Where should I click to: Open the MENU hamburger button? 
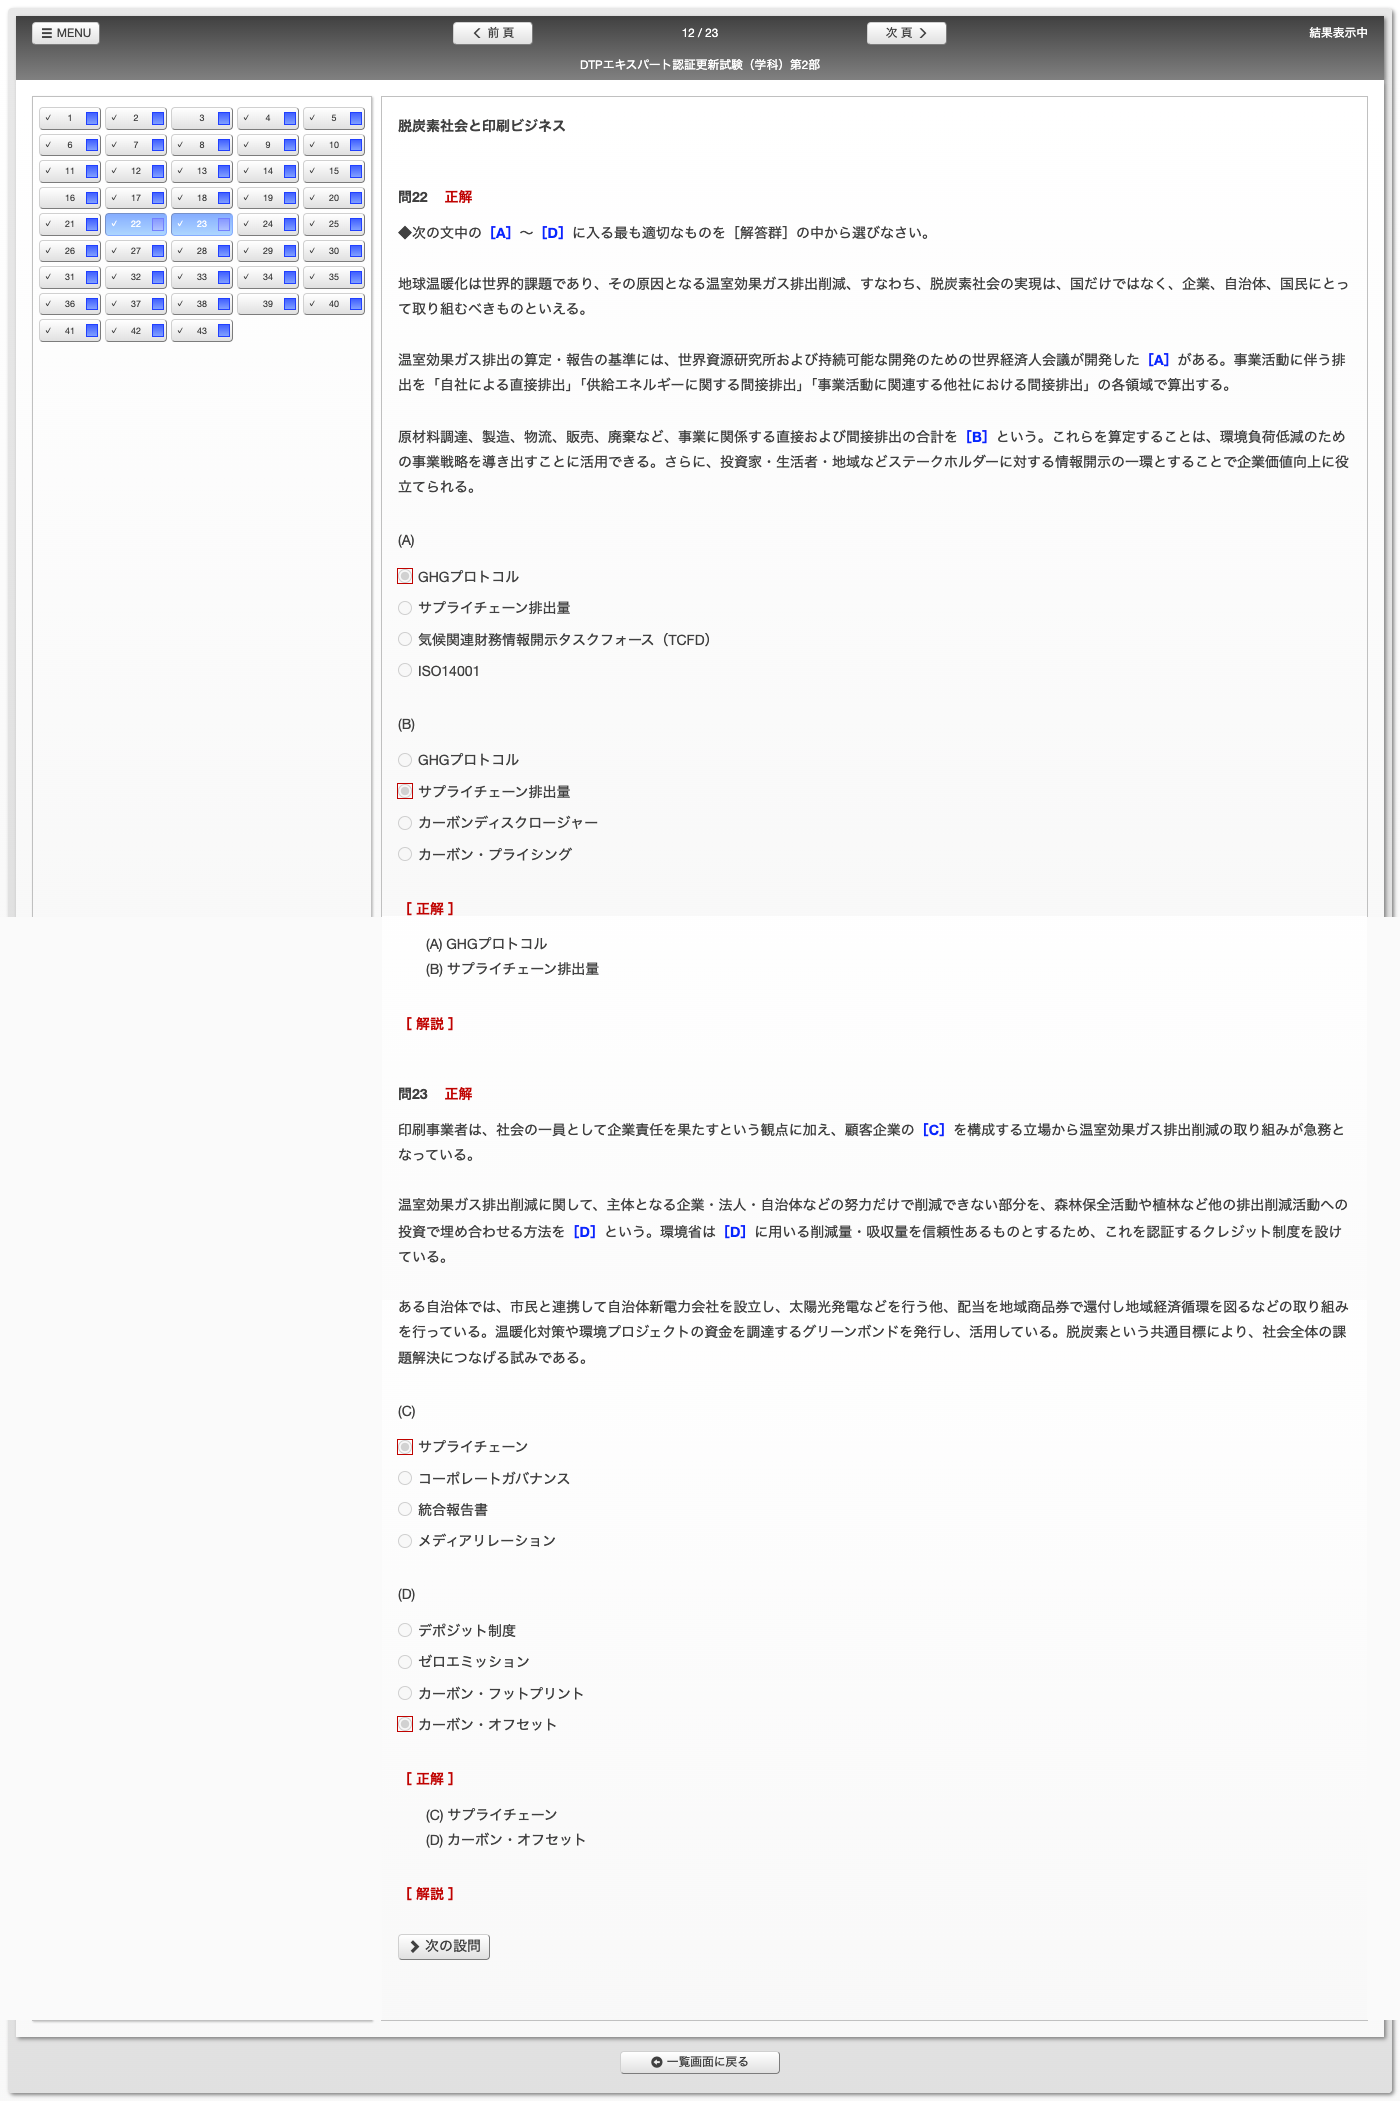(66, 33)
